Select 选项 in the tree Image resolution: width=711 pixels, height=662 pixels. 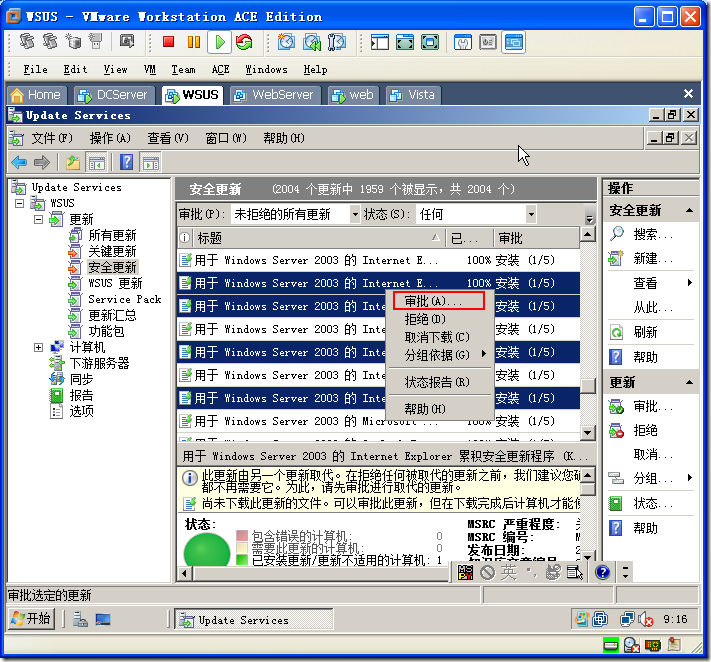point(81,411)
